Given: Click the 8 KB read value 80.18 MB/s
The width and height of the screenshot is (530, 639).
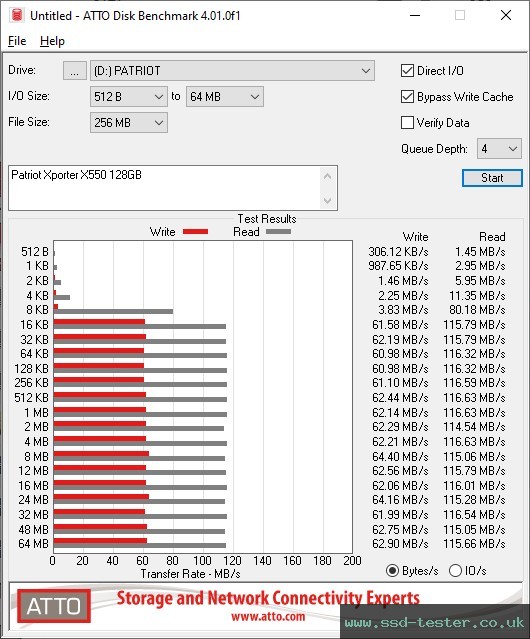Looking at the screenshot, I should [477, 310].
